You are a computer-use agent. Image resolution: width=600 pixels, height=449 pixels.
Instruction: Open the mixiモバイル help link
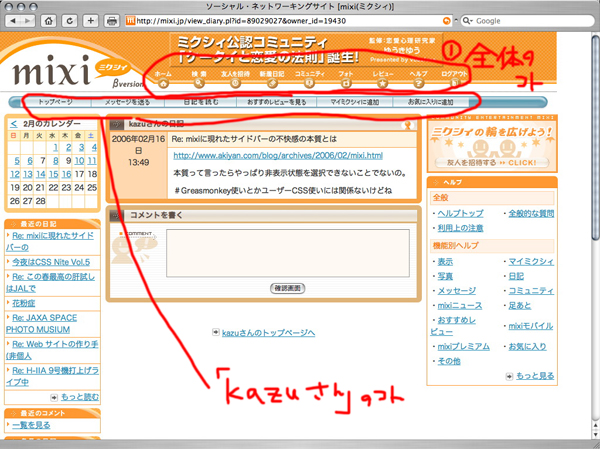click(531, 326)
